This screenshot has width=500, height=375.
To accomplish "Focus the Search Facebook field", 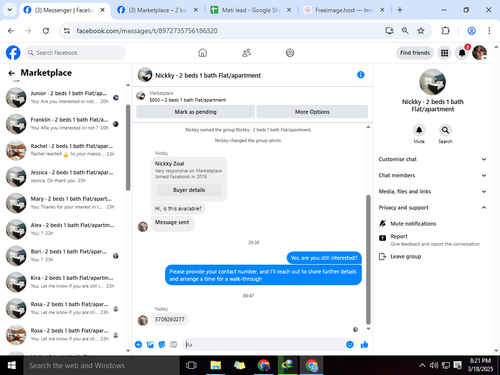I will [x=75, y=53].
